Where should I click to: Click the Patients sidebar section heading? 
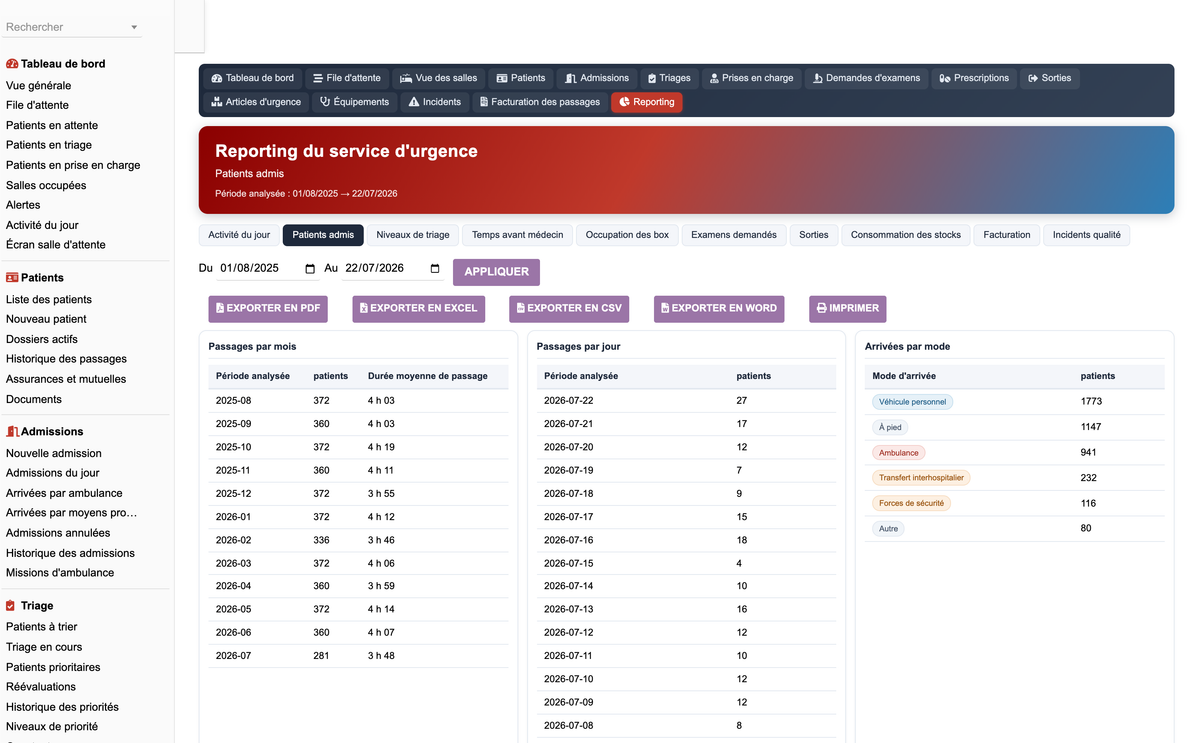(35, 278)
